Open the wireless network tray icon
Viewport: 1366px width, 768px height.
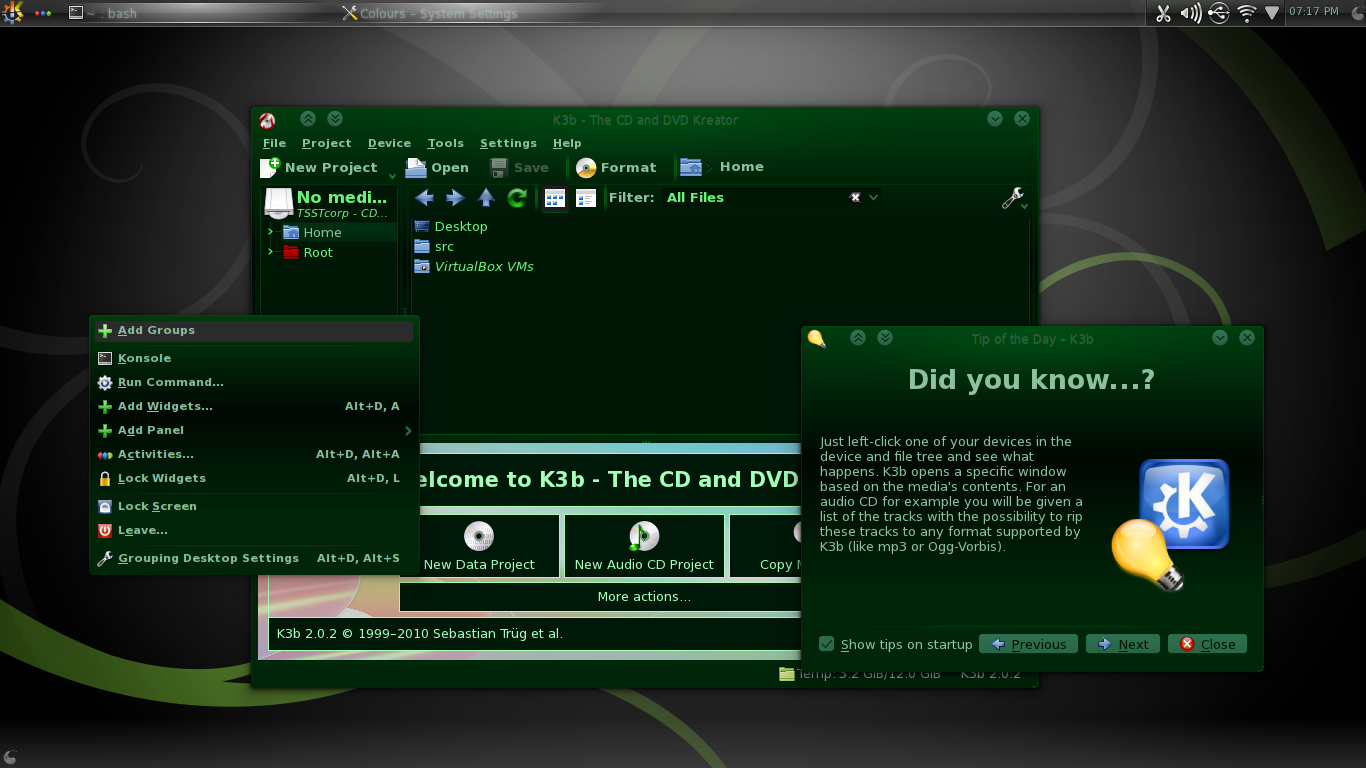point(1246,13)
